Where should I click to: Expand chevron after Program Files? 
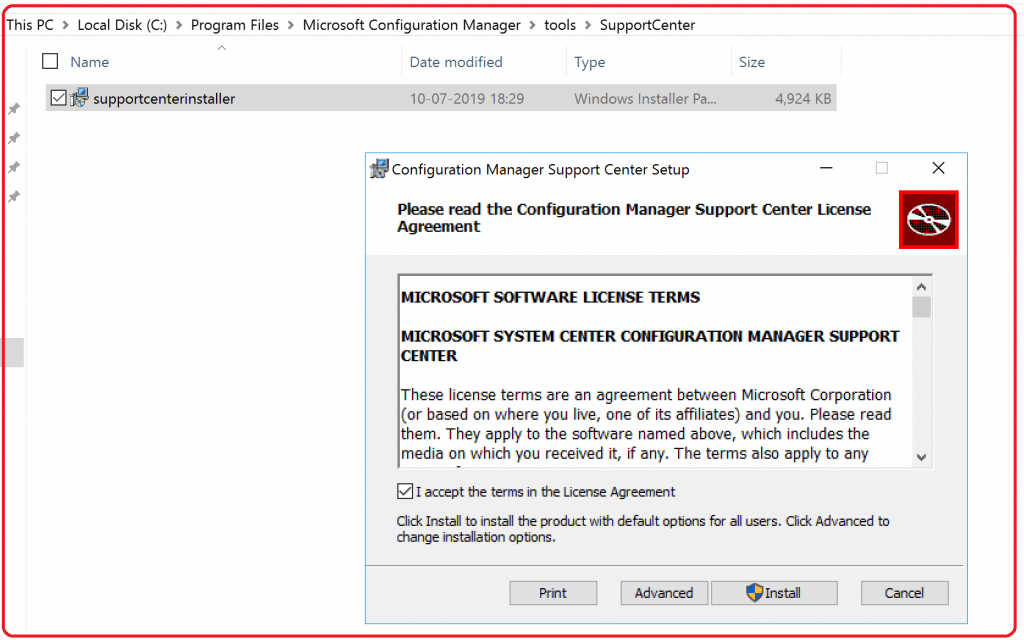coord(291,25)
